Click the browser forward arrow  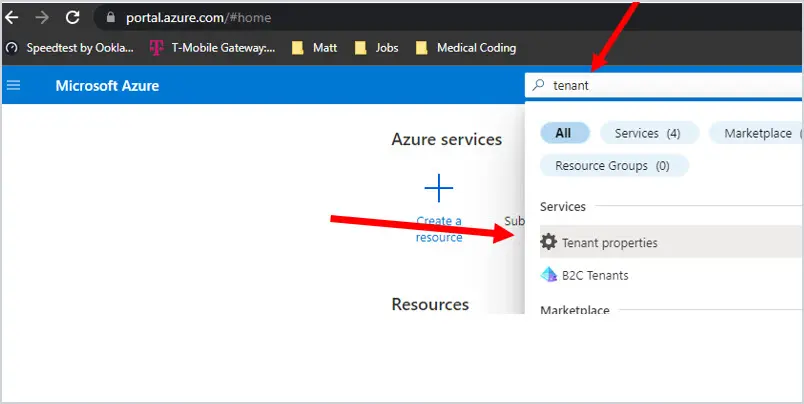[x=42, y=17]
